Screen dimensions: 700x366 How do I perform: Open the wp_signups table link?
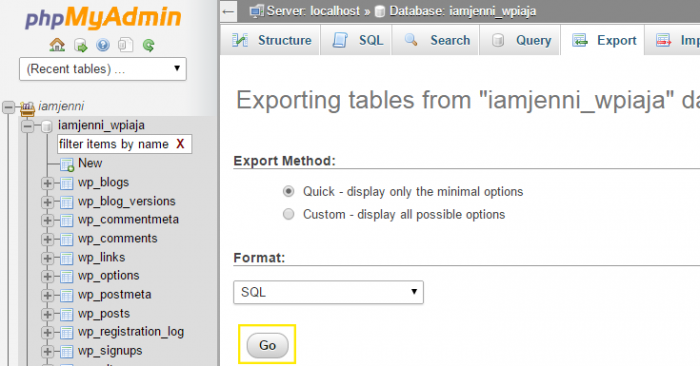pos(110,351)
